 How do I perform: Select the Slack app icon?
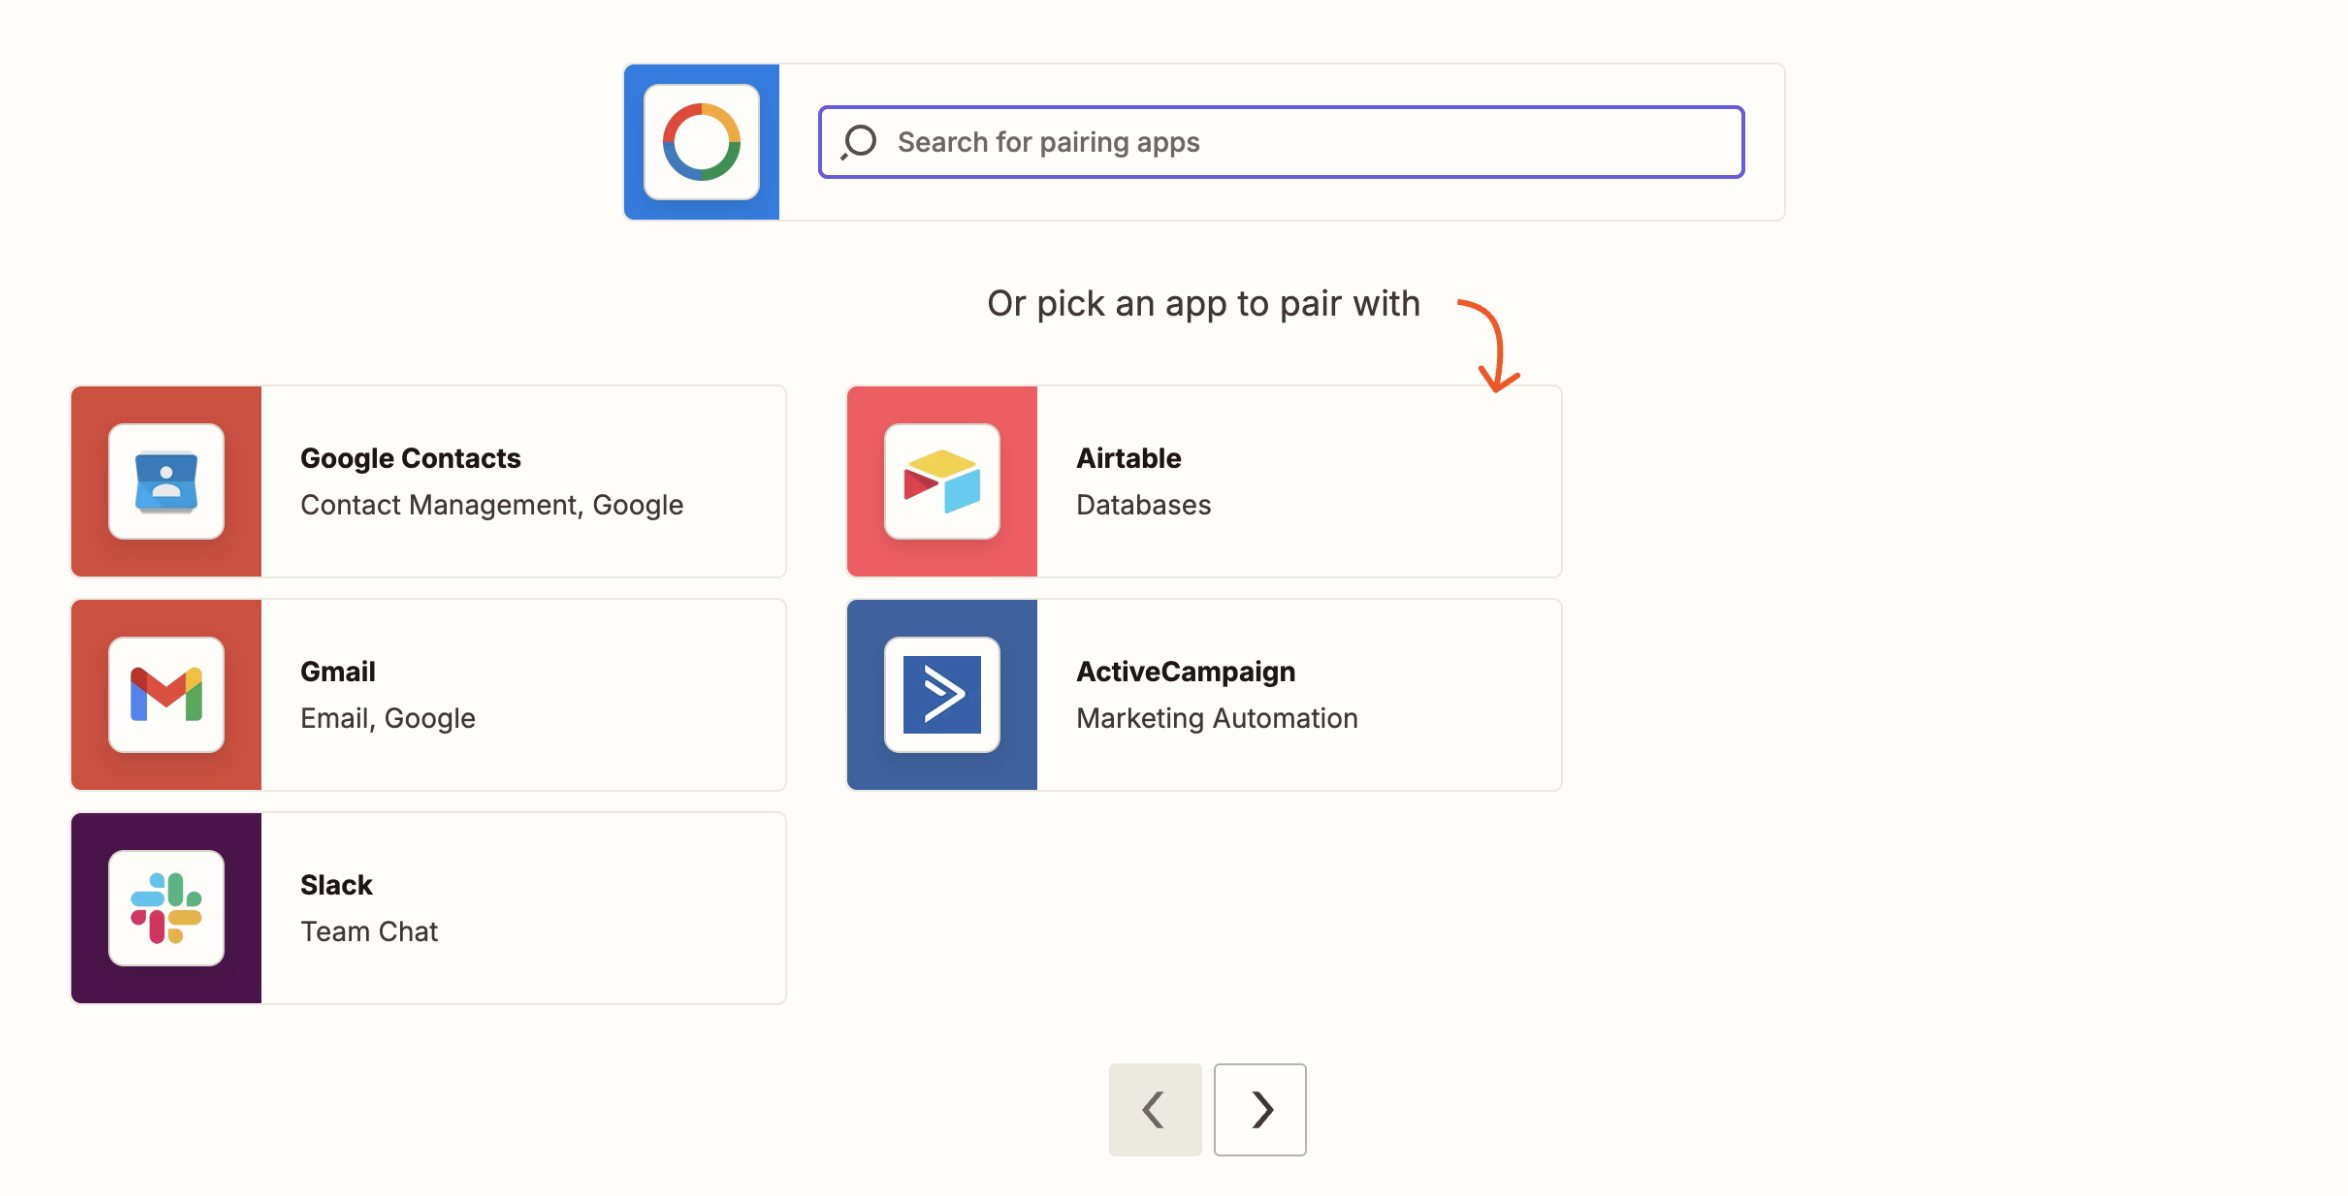[166, 907]
